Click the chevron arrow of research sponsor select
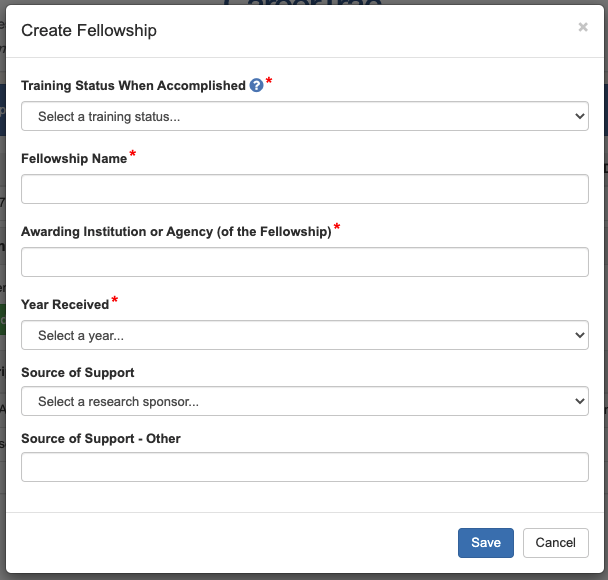Viewport: 608px width, 580px height. (x=579, y=401)
